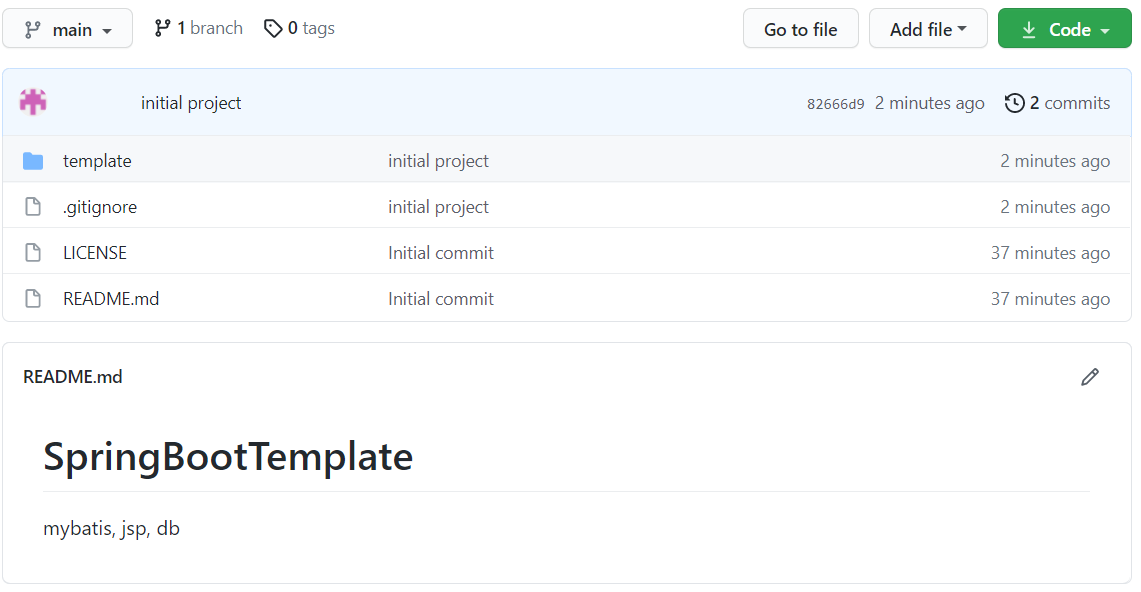Open LICENSE row's Initial commit message

[440, 253]
